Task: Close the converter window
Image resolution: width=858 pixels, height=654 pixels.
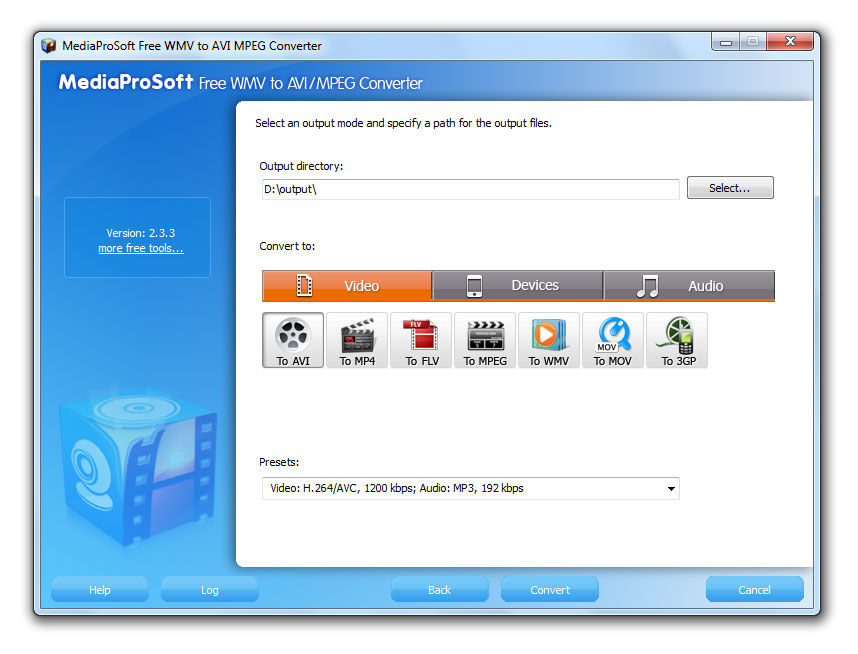Action: tap(790, 42)
